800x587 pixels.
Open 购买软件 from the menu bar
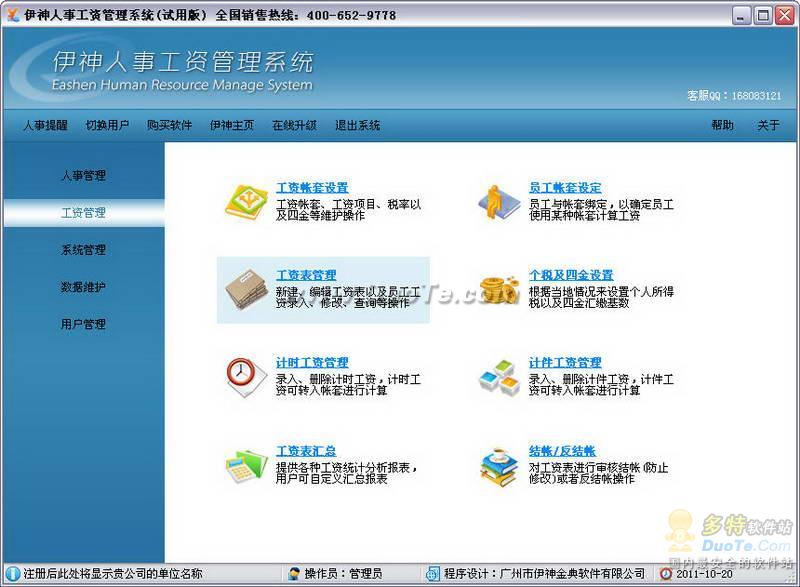coord(169,126)
